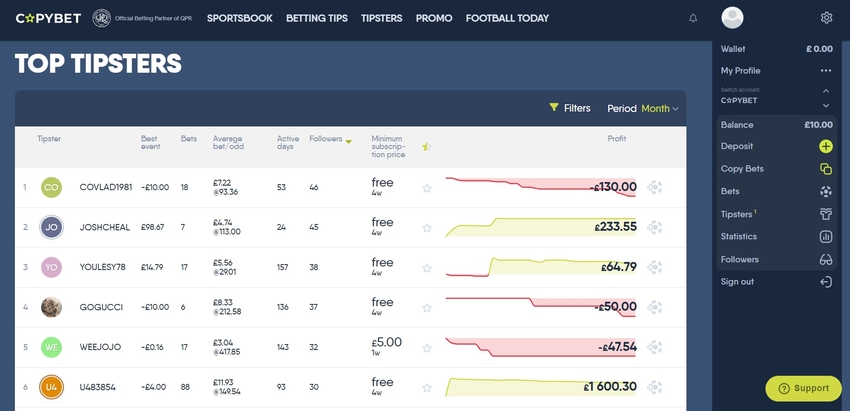Click YOULESY78's YO avatar
The height and width of the screenshot is (411, 850).
(51, 267)
